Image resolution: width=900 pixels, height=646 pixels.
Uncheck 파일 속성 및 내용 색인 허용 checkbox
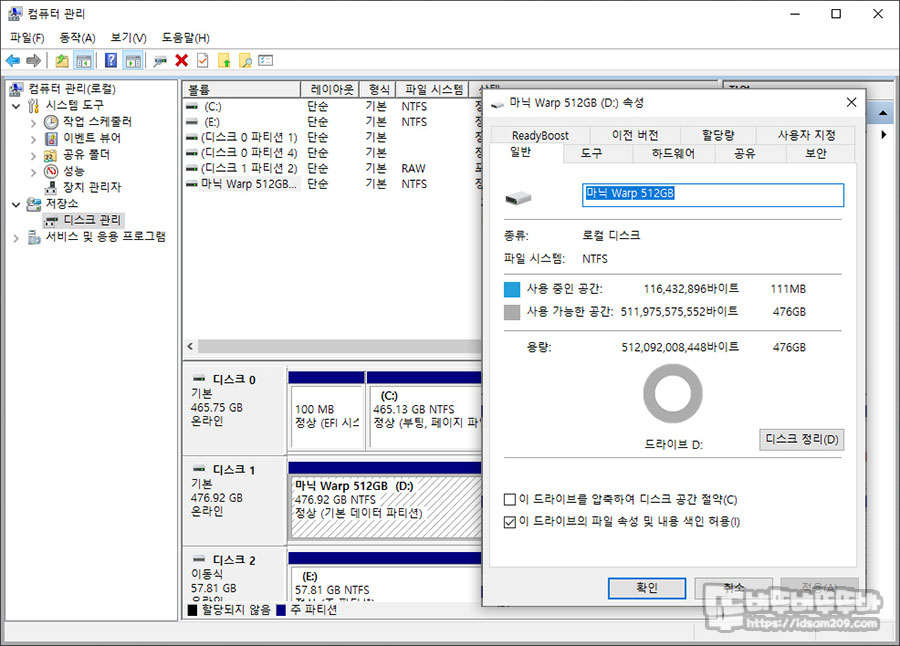(x=510, y=522)
